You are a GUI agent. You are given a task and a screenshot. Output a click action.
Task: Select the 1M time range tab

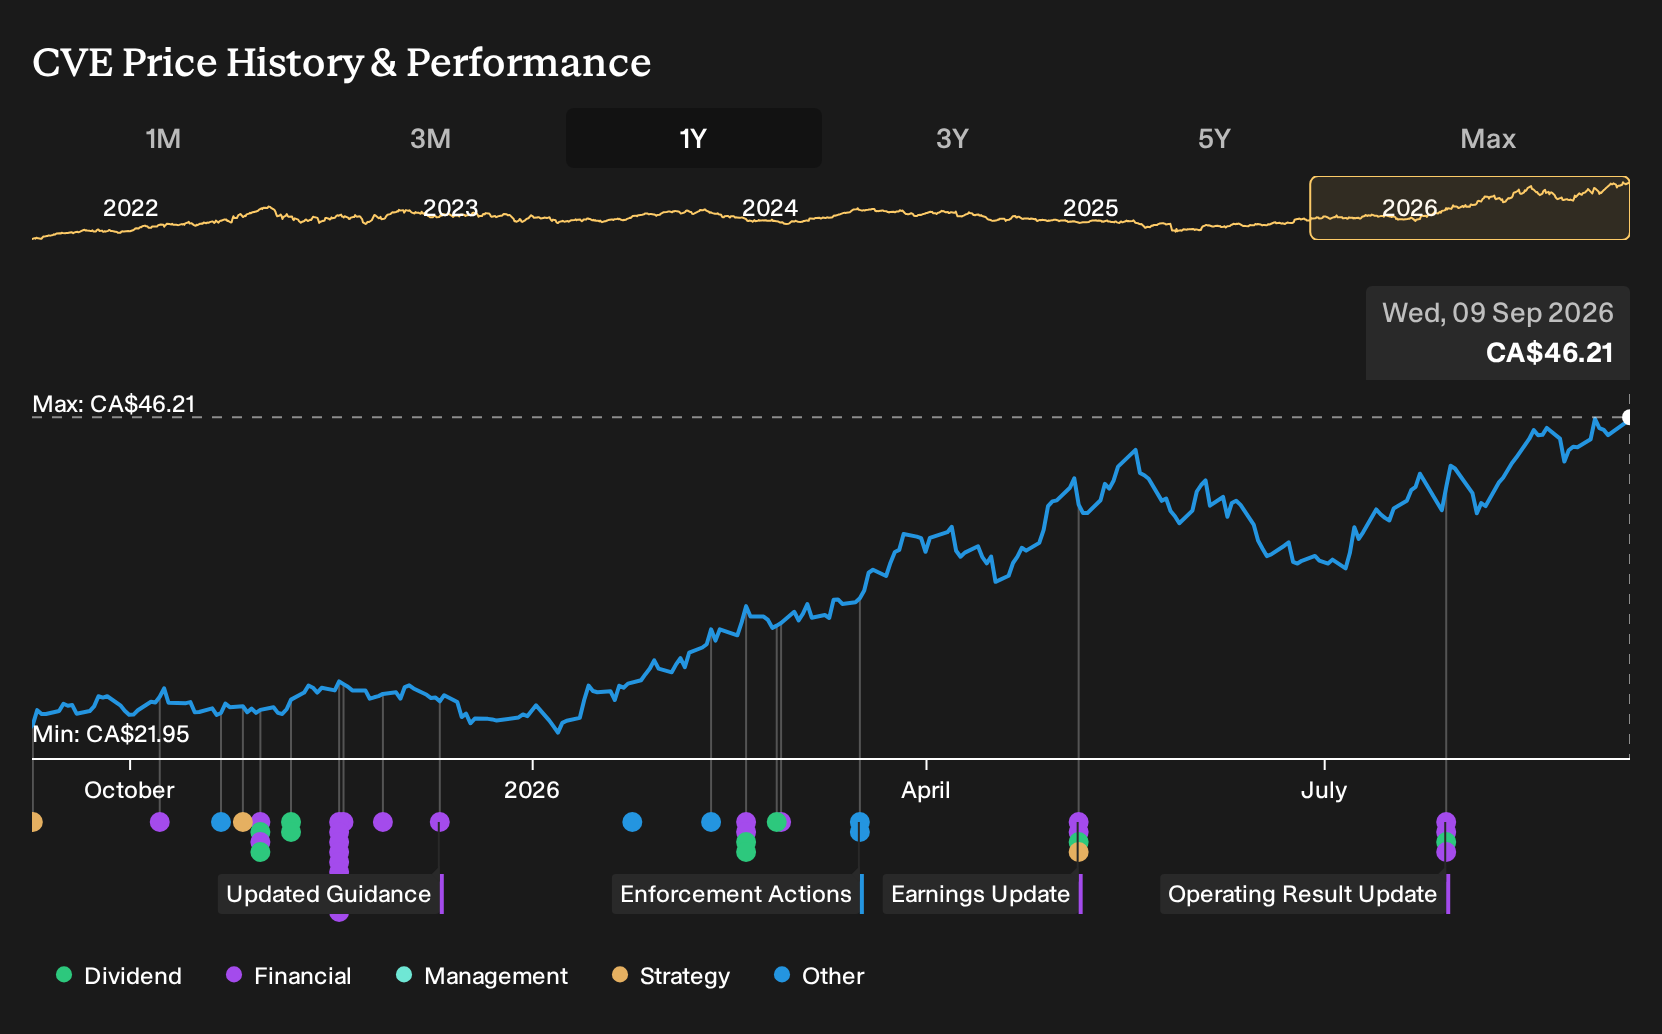pyautogui.click(x=163, y=138)
